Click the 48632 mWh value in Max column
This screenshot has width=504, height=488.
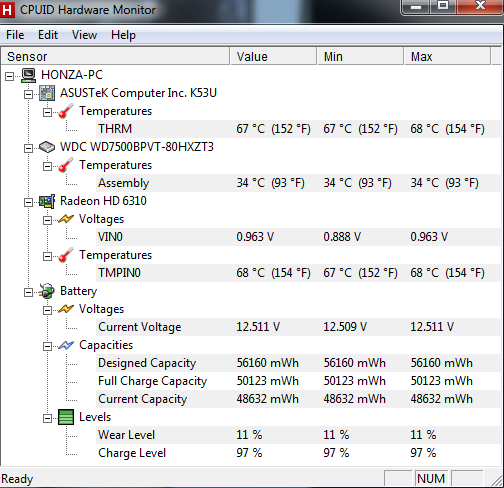coord(441,399)
